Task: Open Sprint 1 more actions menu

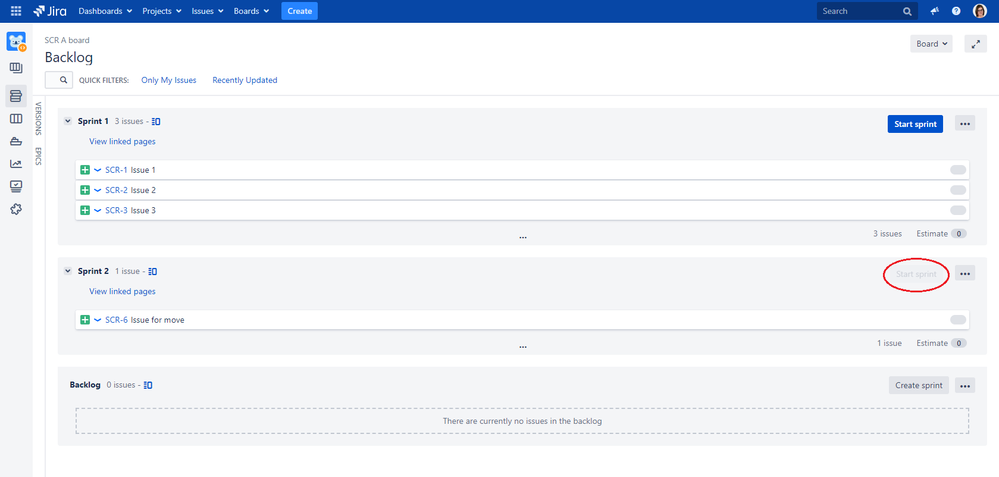Action: point(965,124)
